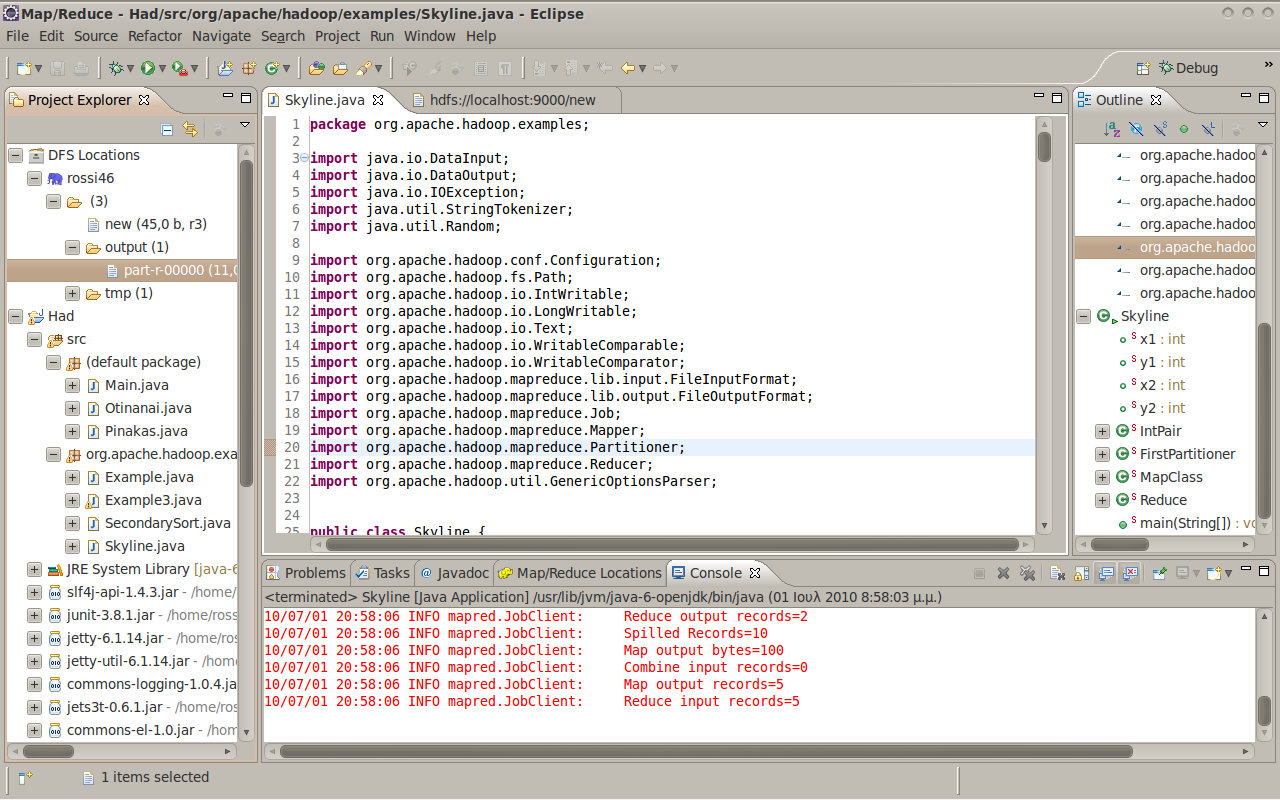The width and height of the screenshot is (1280, 800).
Task: Click the New Java Project icon
Action: [x=225, y=68]
